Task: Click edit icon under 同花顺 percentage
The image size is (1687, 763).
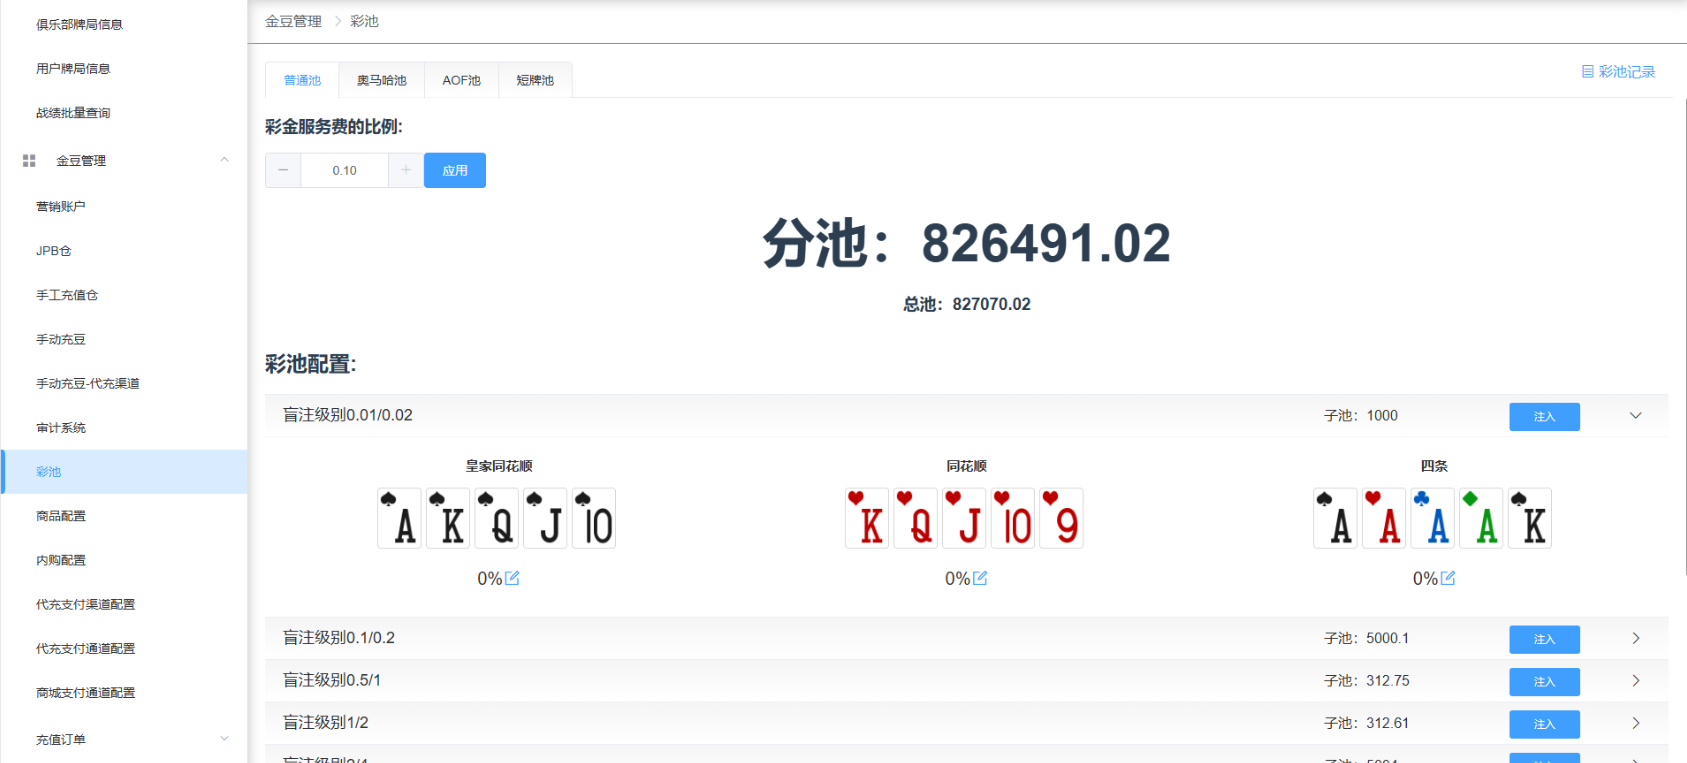Action: point(980,578)
